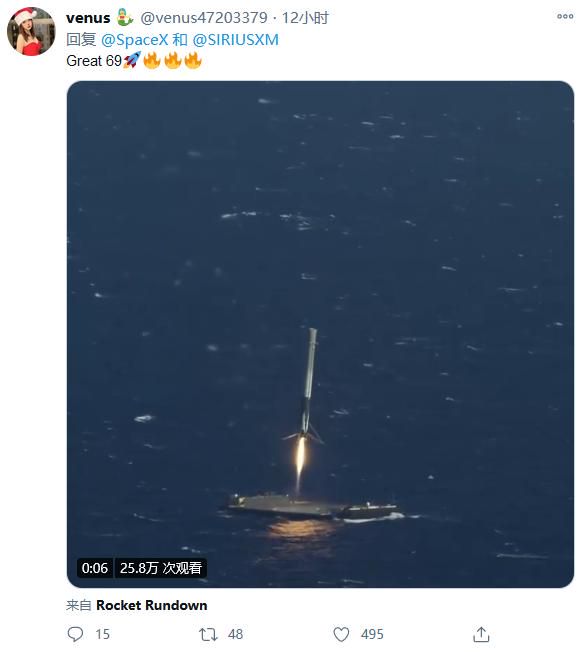Play the rocket landing video

click(320, 334)
